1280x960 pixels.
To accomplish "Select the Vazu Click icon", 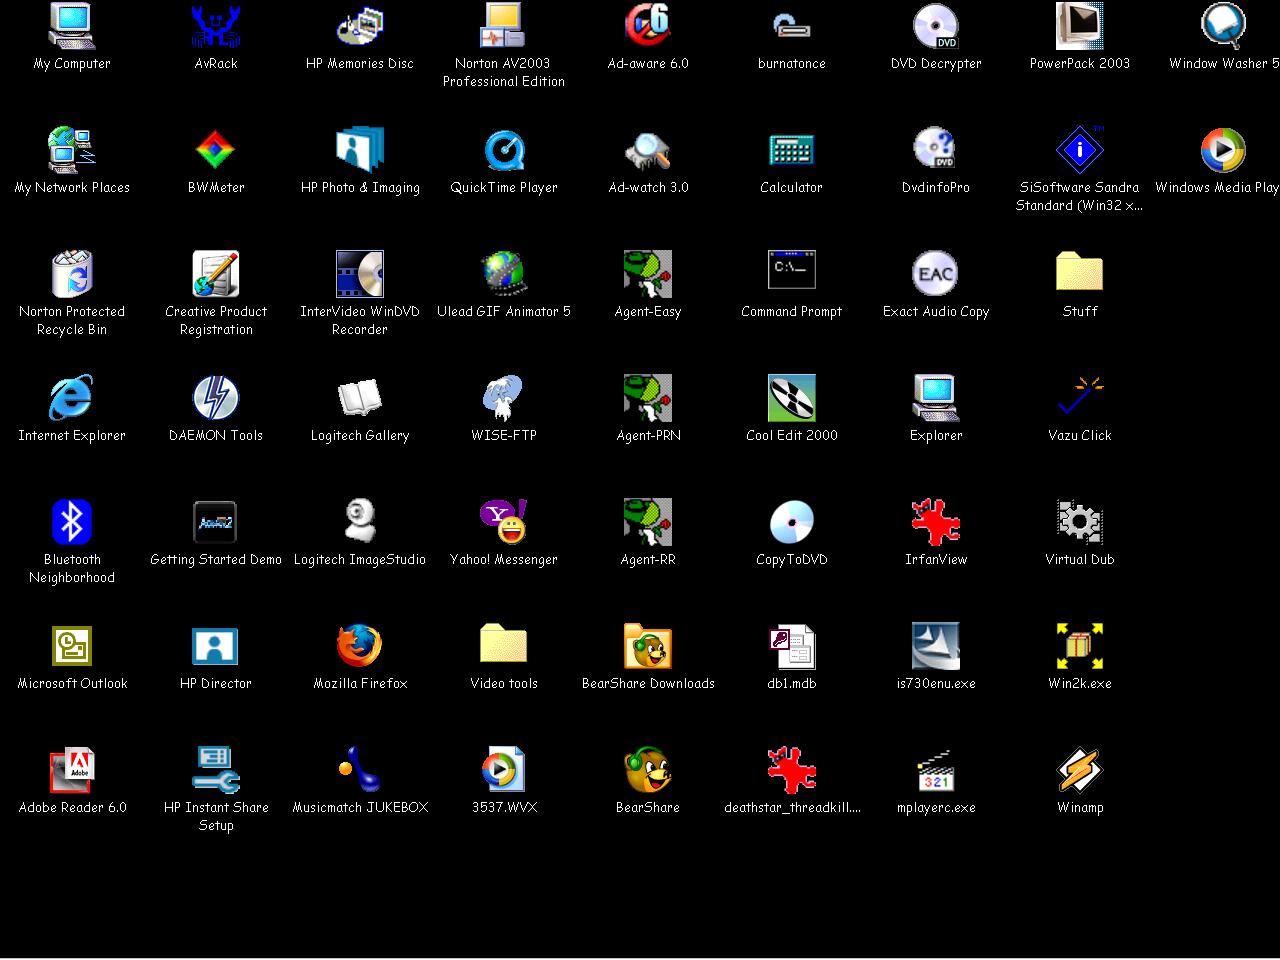I will coord(1080,398).
